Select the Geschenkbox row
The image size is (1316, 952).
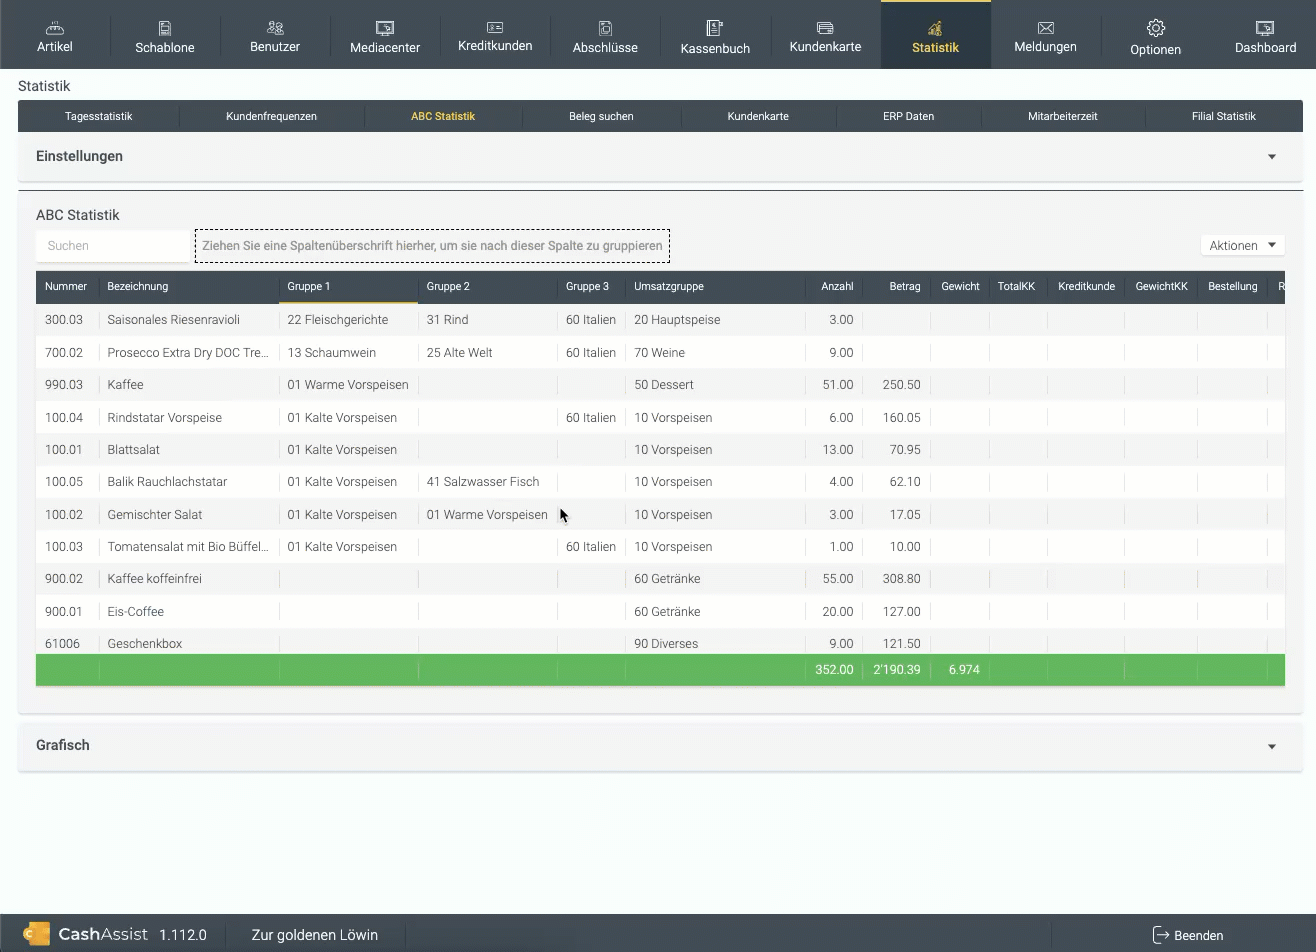(x=660, y=642)
